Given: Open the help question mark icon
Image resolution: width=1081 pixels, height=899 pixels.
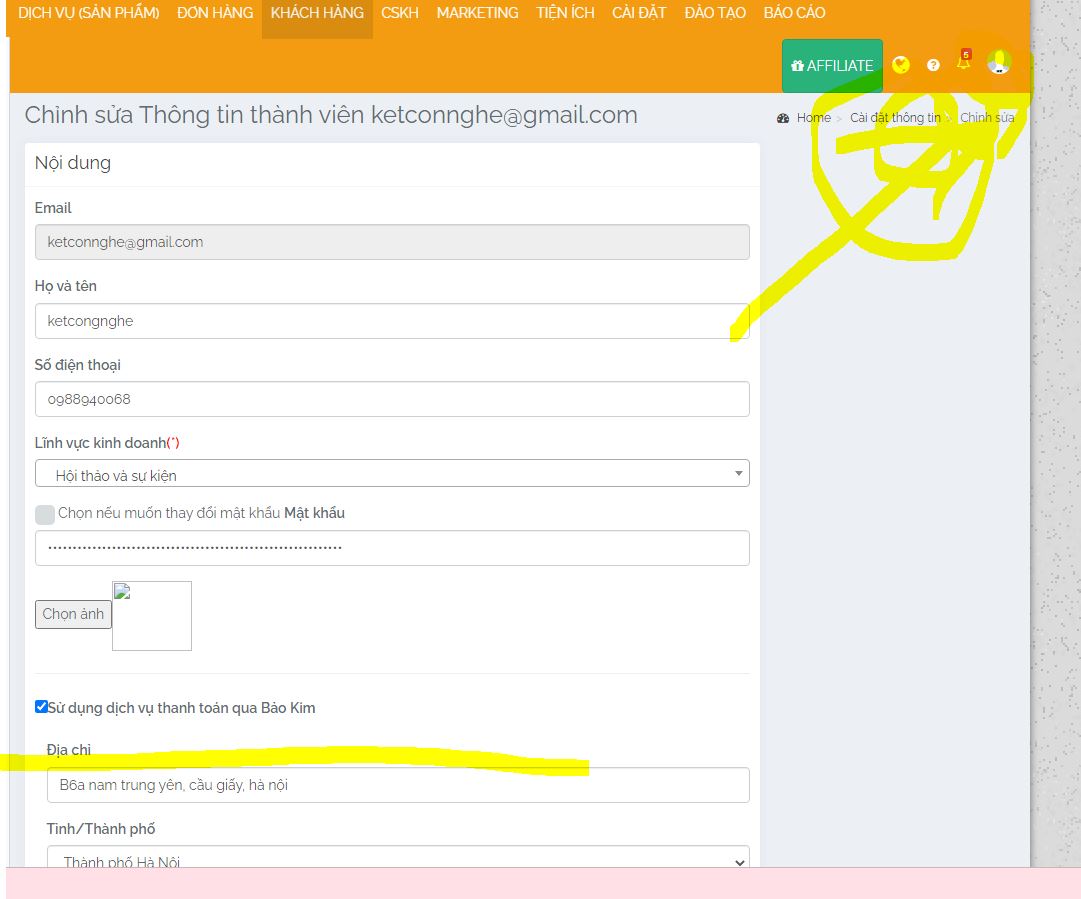Looking at the screenshot, I should tap(933, 65).
